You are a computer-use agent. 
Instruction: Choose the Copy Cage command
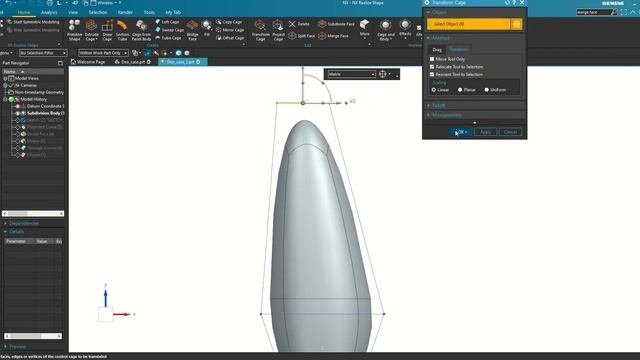(x=229, y=22)
